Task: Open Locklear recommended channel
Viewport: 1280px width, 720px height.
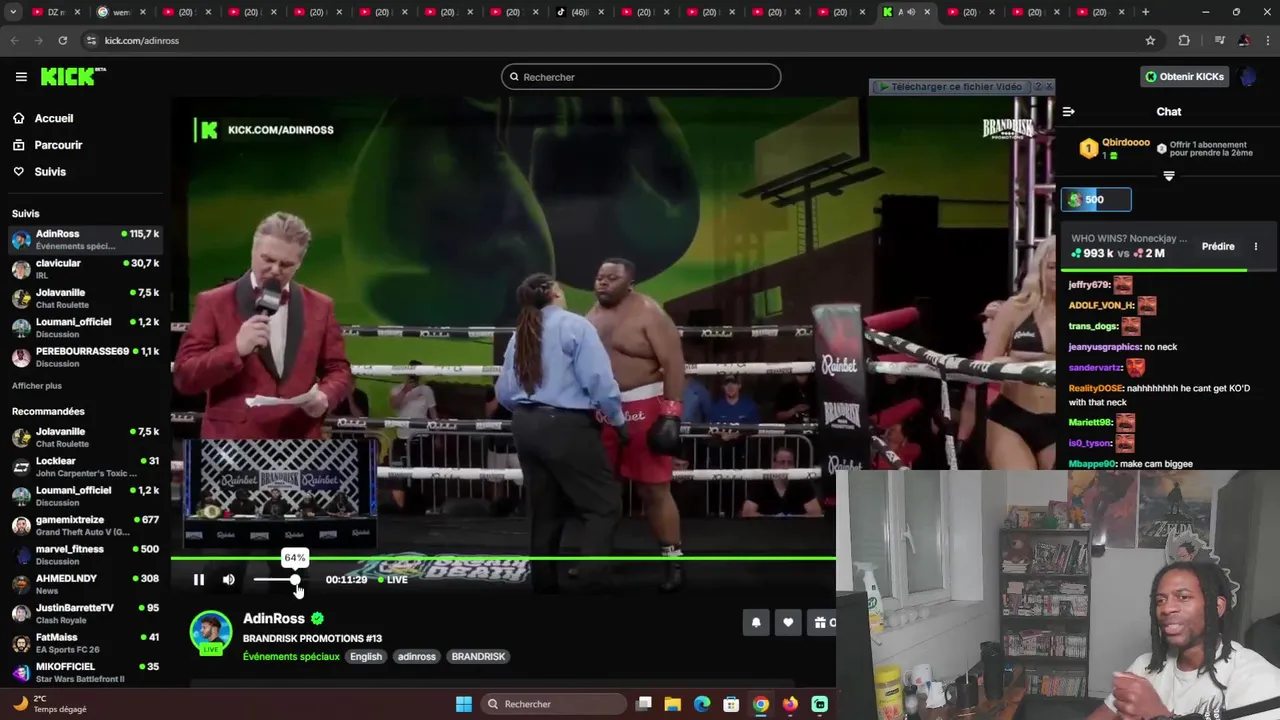Action: [x=85, y=467]
